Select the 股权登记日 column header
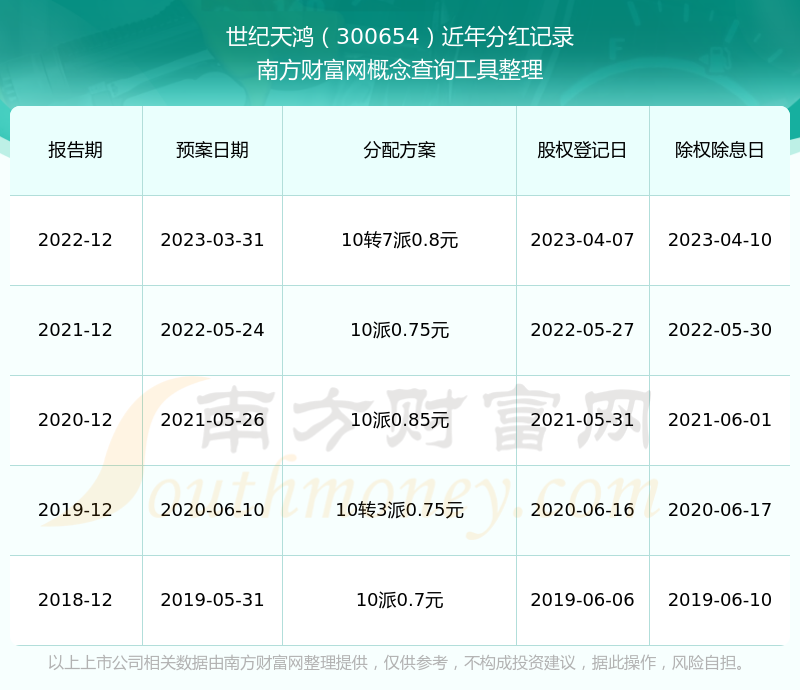800x690 pixels. pos(582,150)
